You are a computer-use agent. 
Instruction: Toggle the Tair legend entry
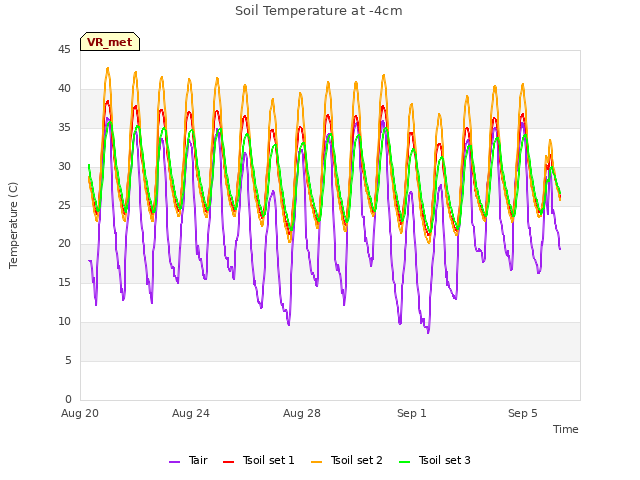tap(188, 460)
